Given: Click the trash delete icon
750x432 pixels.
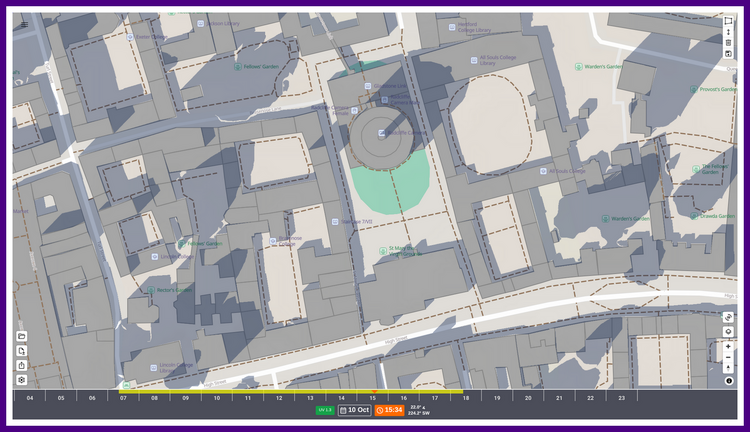Looking at the screenshot, I should click(728, 43).
